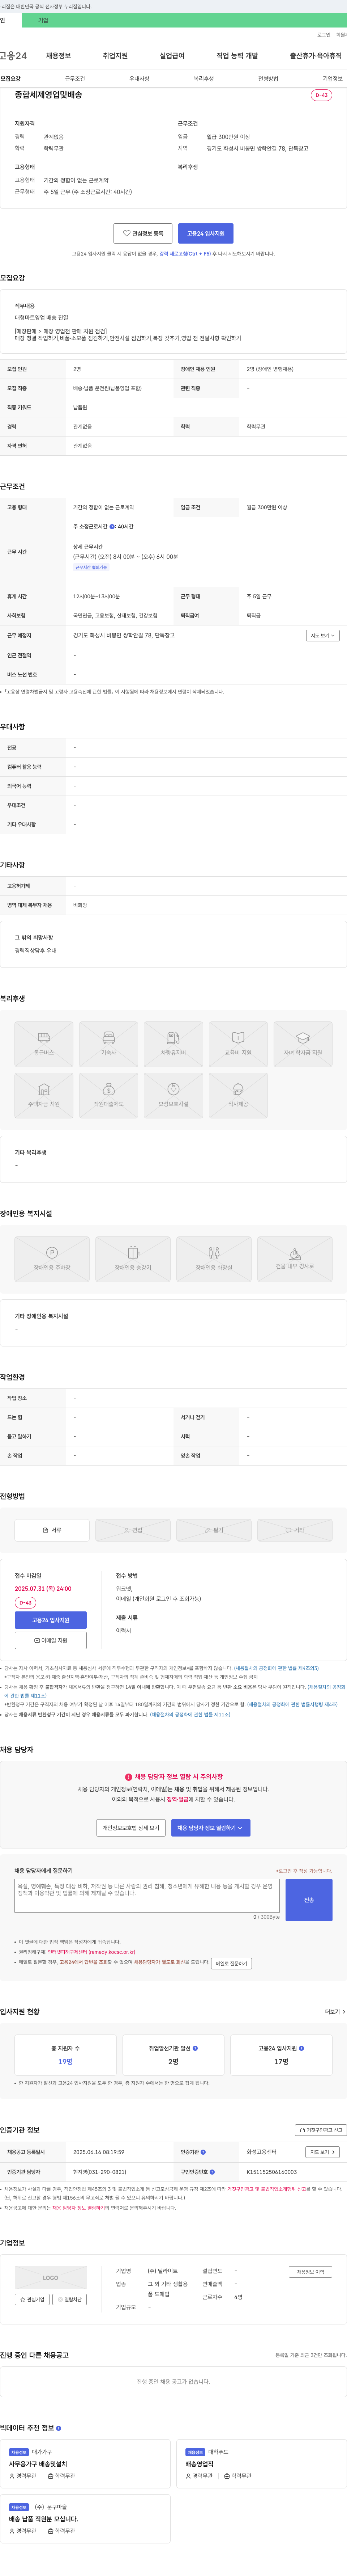Open the 취업지원 menu
The height and width of the screenshot is (2576, 347).
115,56
